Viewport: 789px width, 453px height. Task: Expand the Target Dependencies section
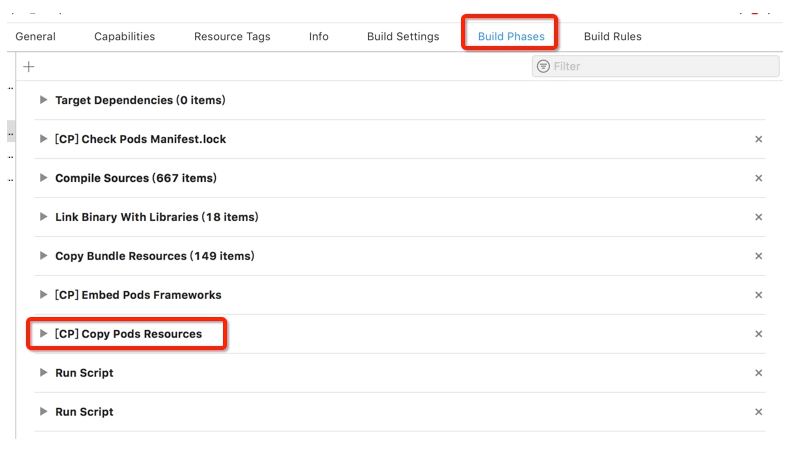[x=43, y=100]
